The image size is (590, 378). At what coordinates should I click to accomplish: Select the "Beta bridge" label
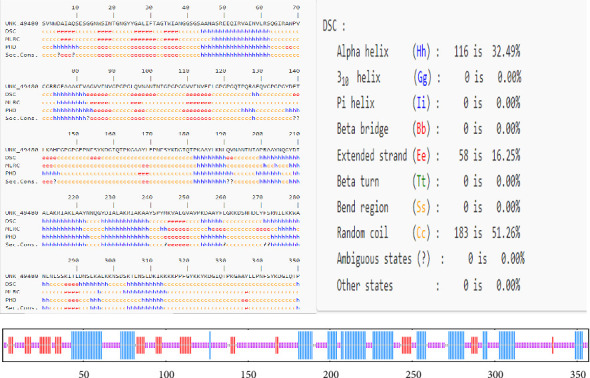[363, 129]
